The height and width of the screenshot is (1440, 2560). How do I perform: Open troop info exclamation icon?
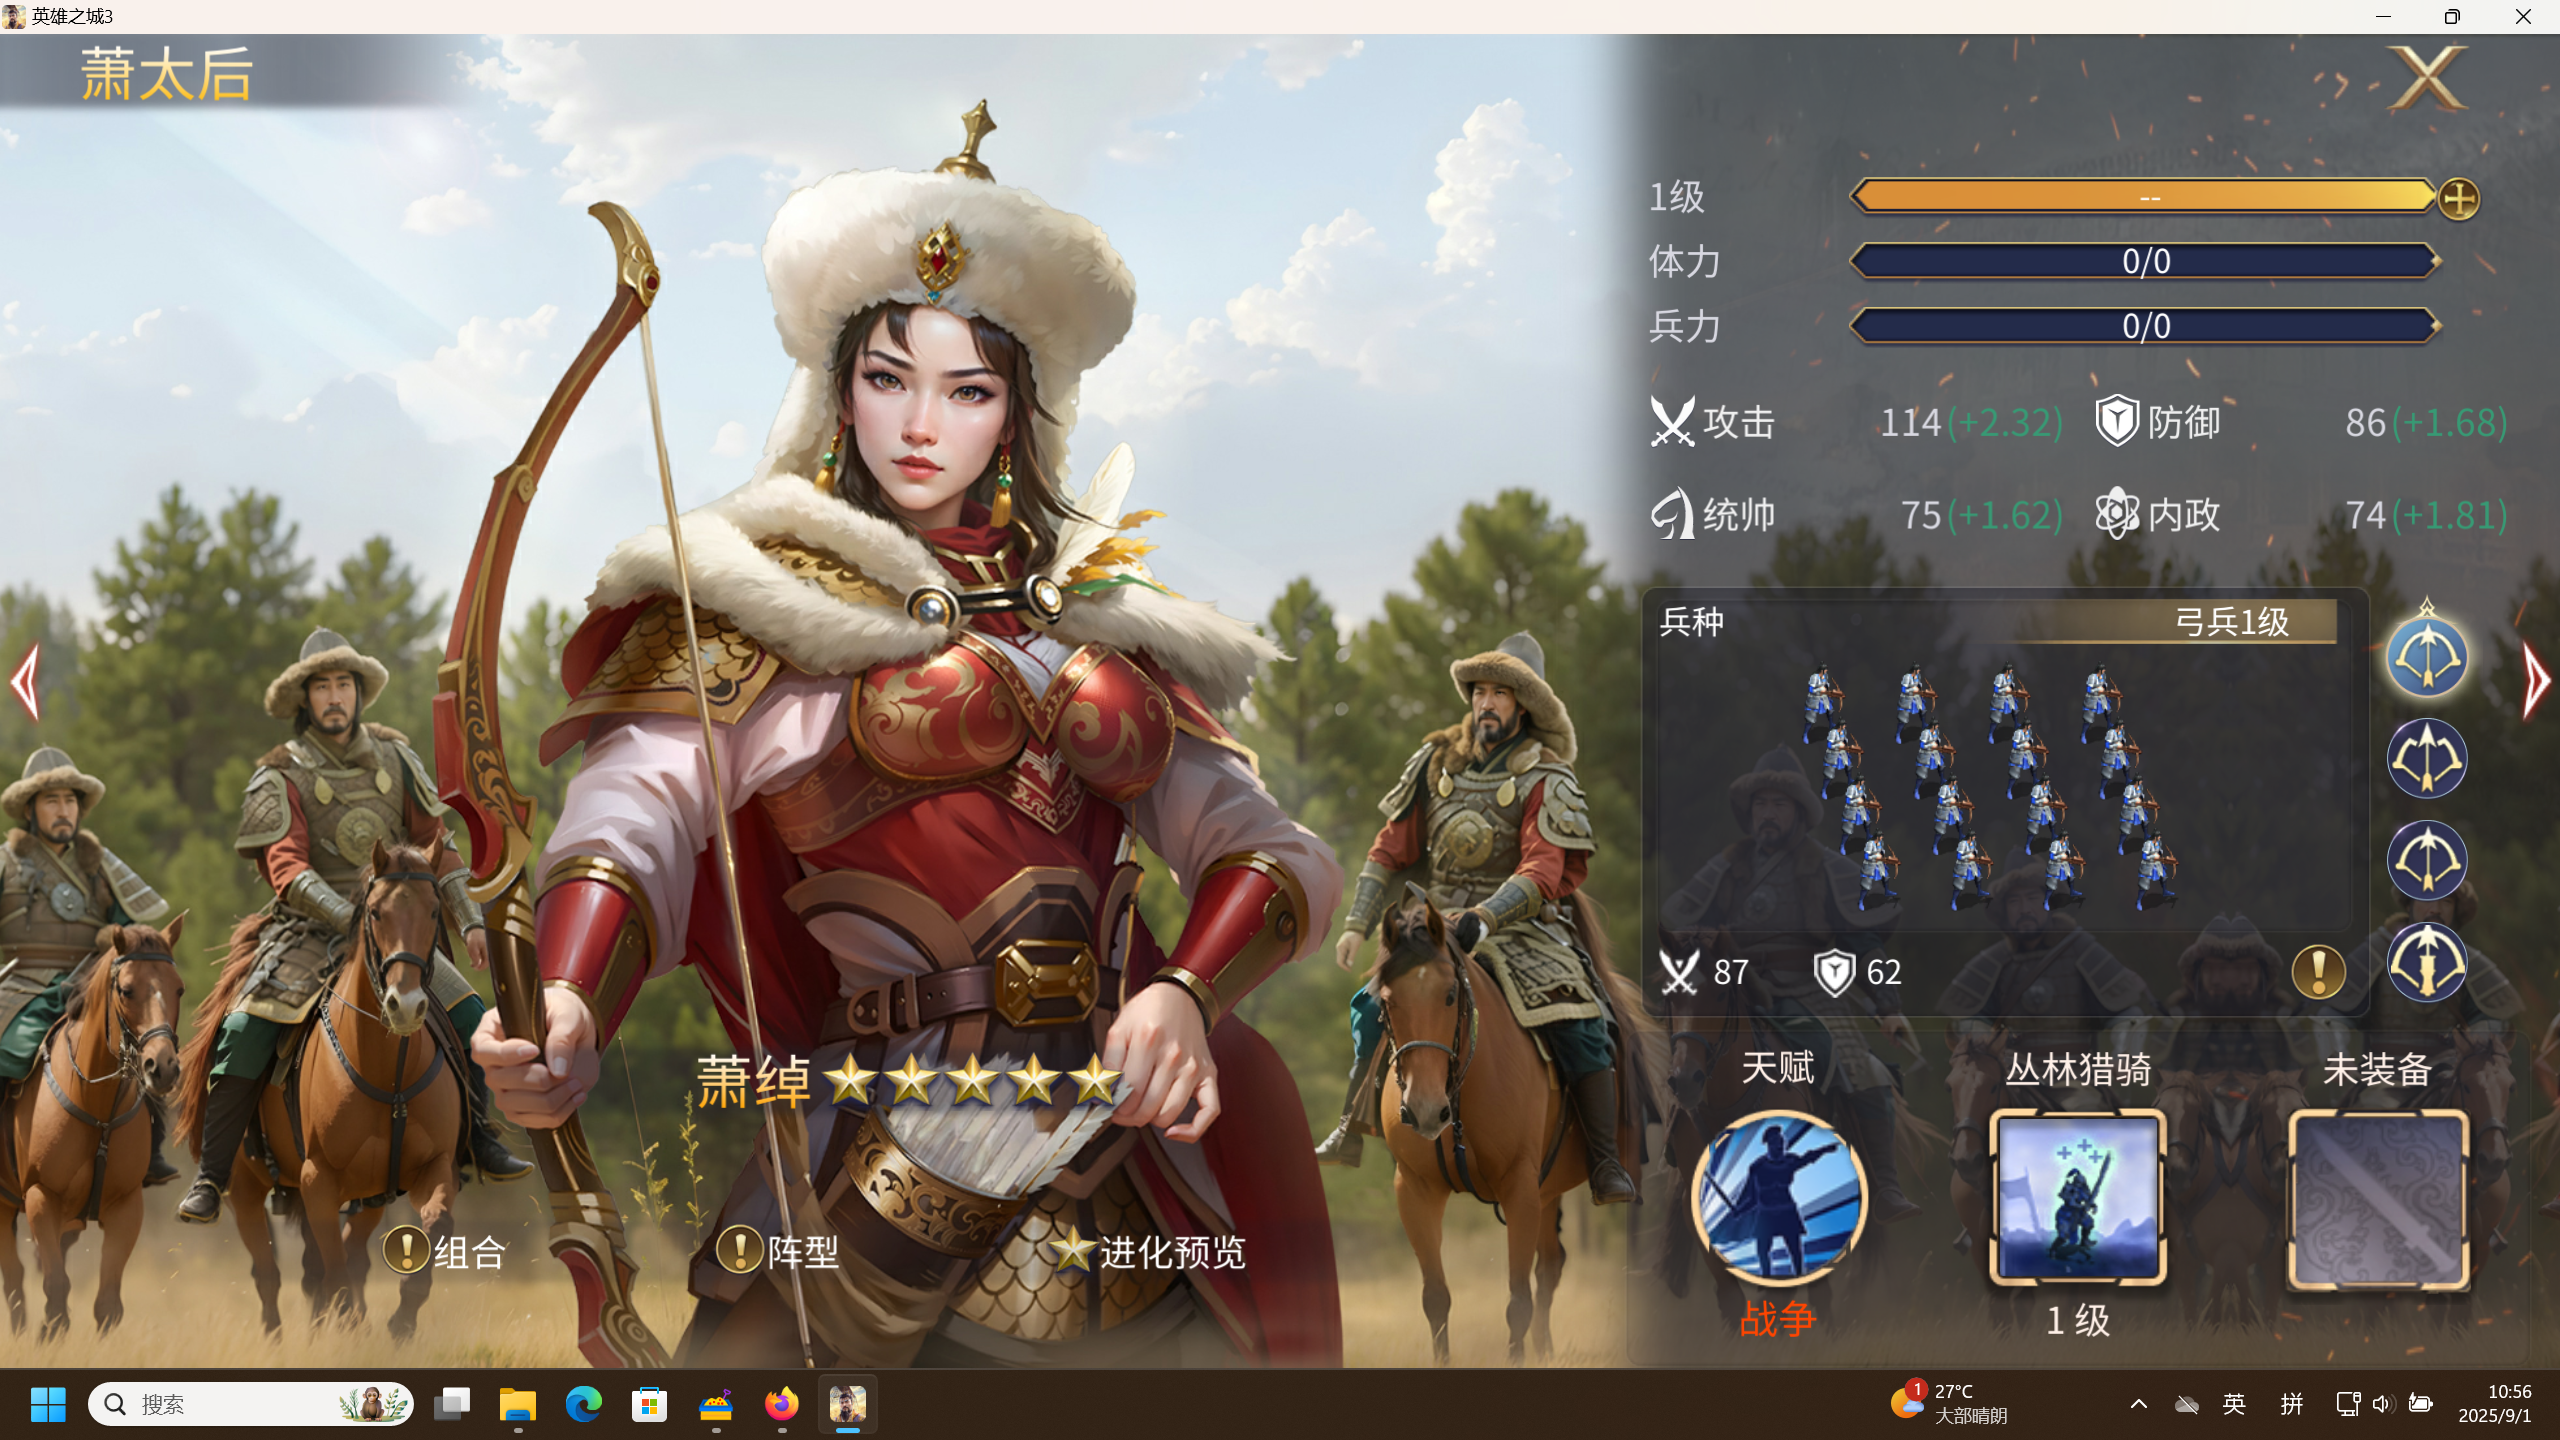2318,971
